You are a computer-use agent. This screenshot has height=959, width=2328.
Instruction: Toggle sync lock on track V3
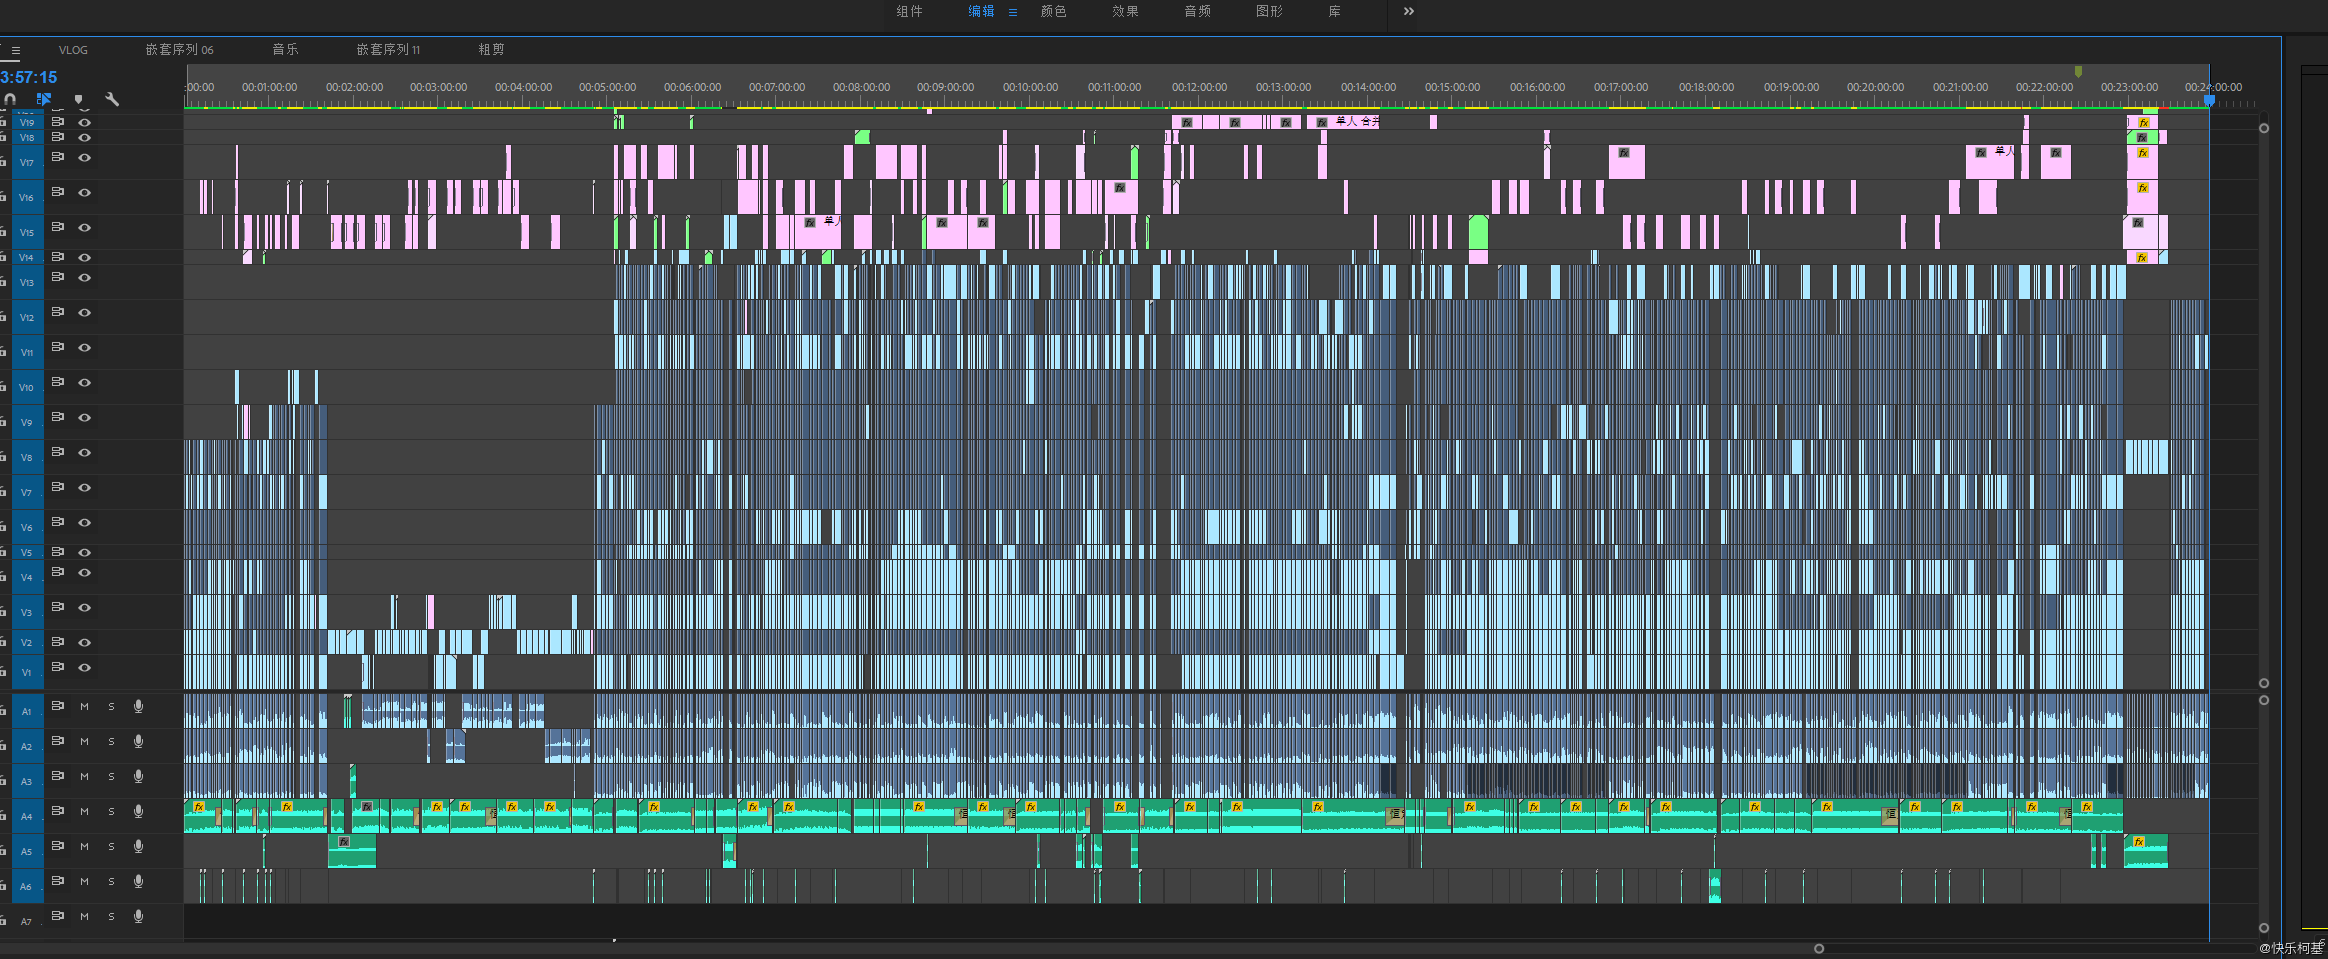tap(58, 607)
